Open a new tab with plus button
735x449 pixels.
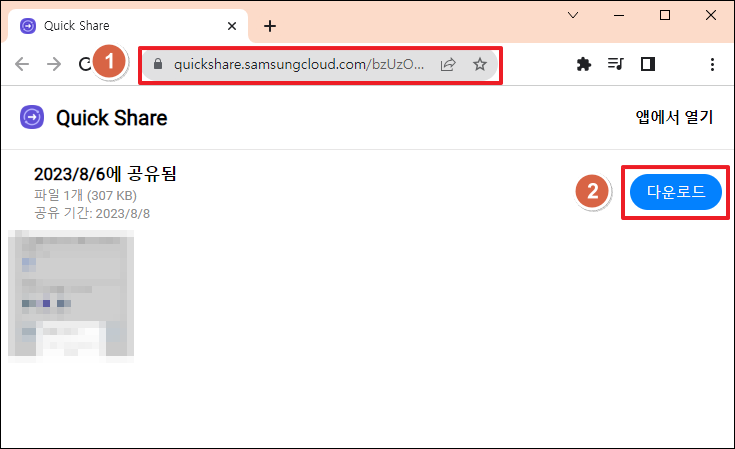(x=270, y=26)
